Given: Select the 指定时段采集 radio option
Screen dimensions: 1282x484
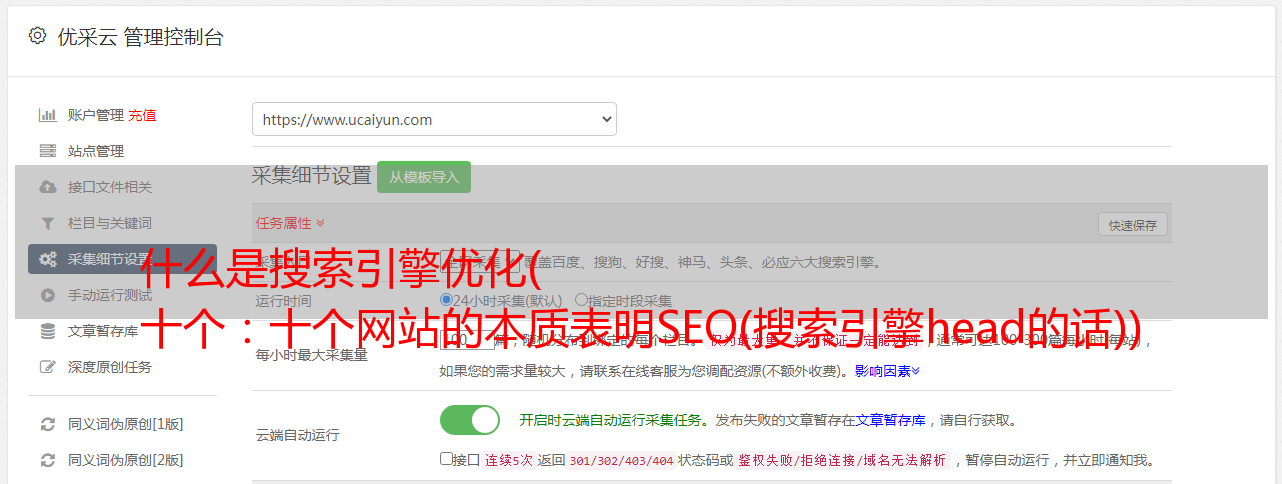Looking at the screenshot, I should pyautogui.click(x=581, y=300).
